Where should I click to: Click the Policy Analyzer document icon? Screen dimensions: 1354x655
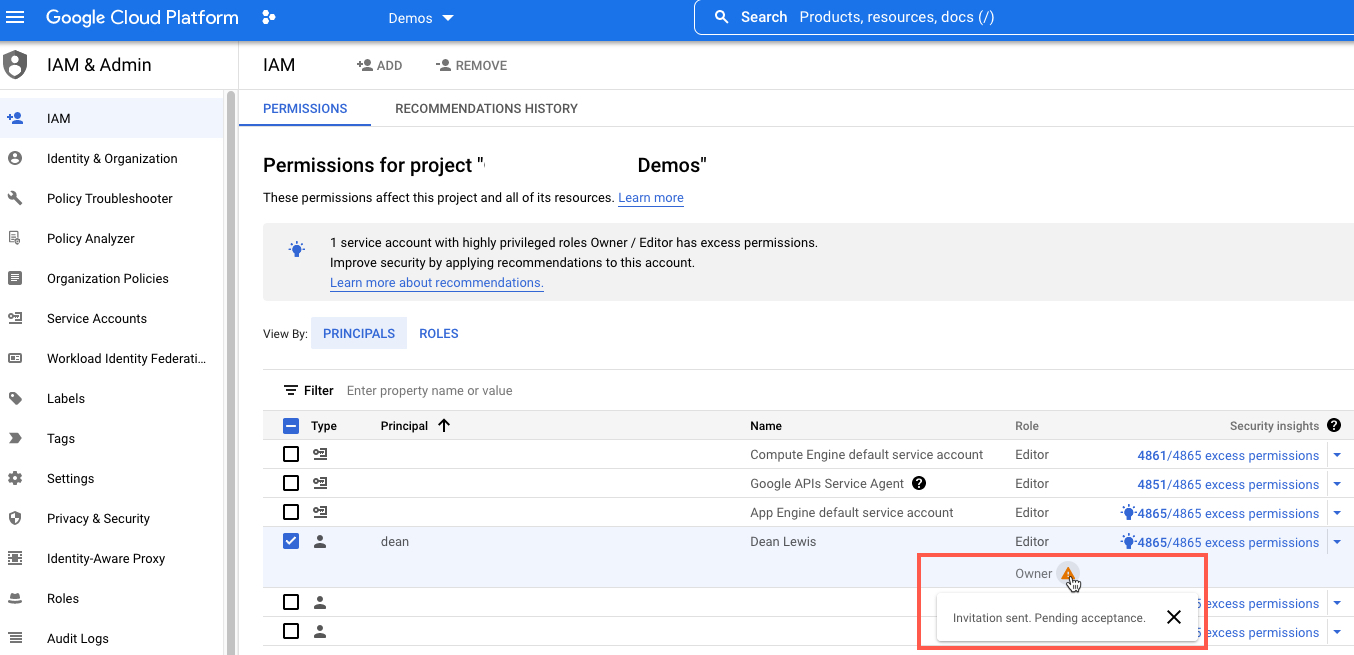[x=15, y=238]
